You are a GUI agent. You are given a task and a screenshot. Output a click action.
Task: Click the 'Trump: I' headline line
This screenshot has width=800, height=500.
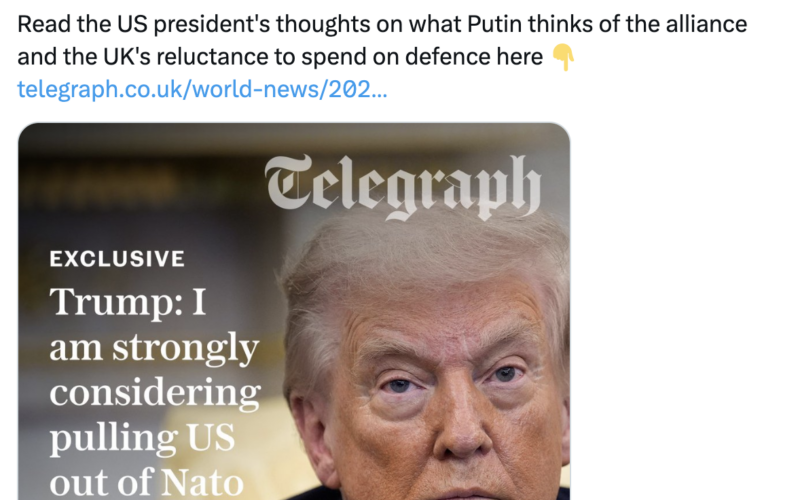tap(128, 301)
